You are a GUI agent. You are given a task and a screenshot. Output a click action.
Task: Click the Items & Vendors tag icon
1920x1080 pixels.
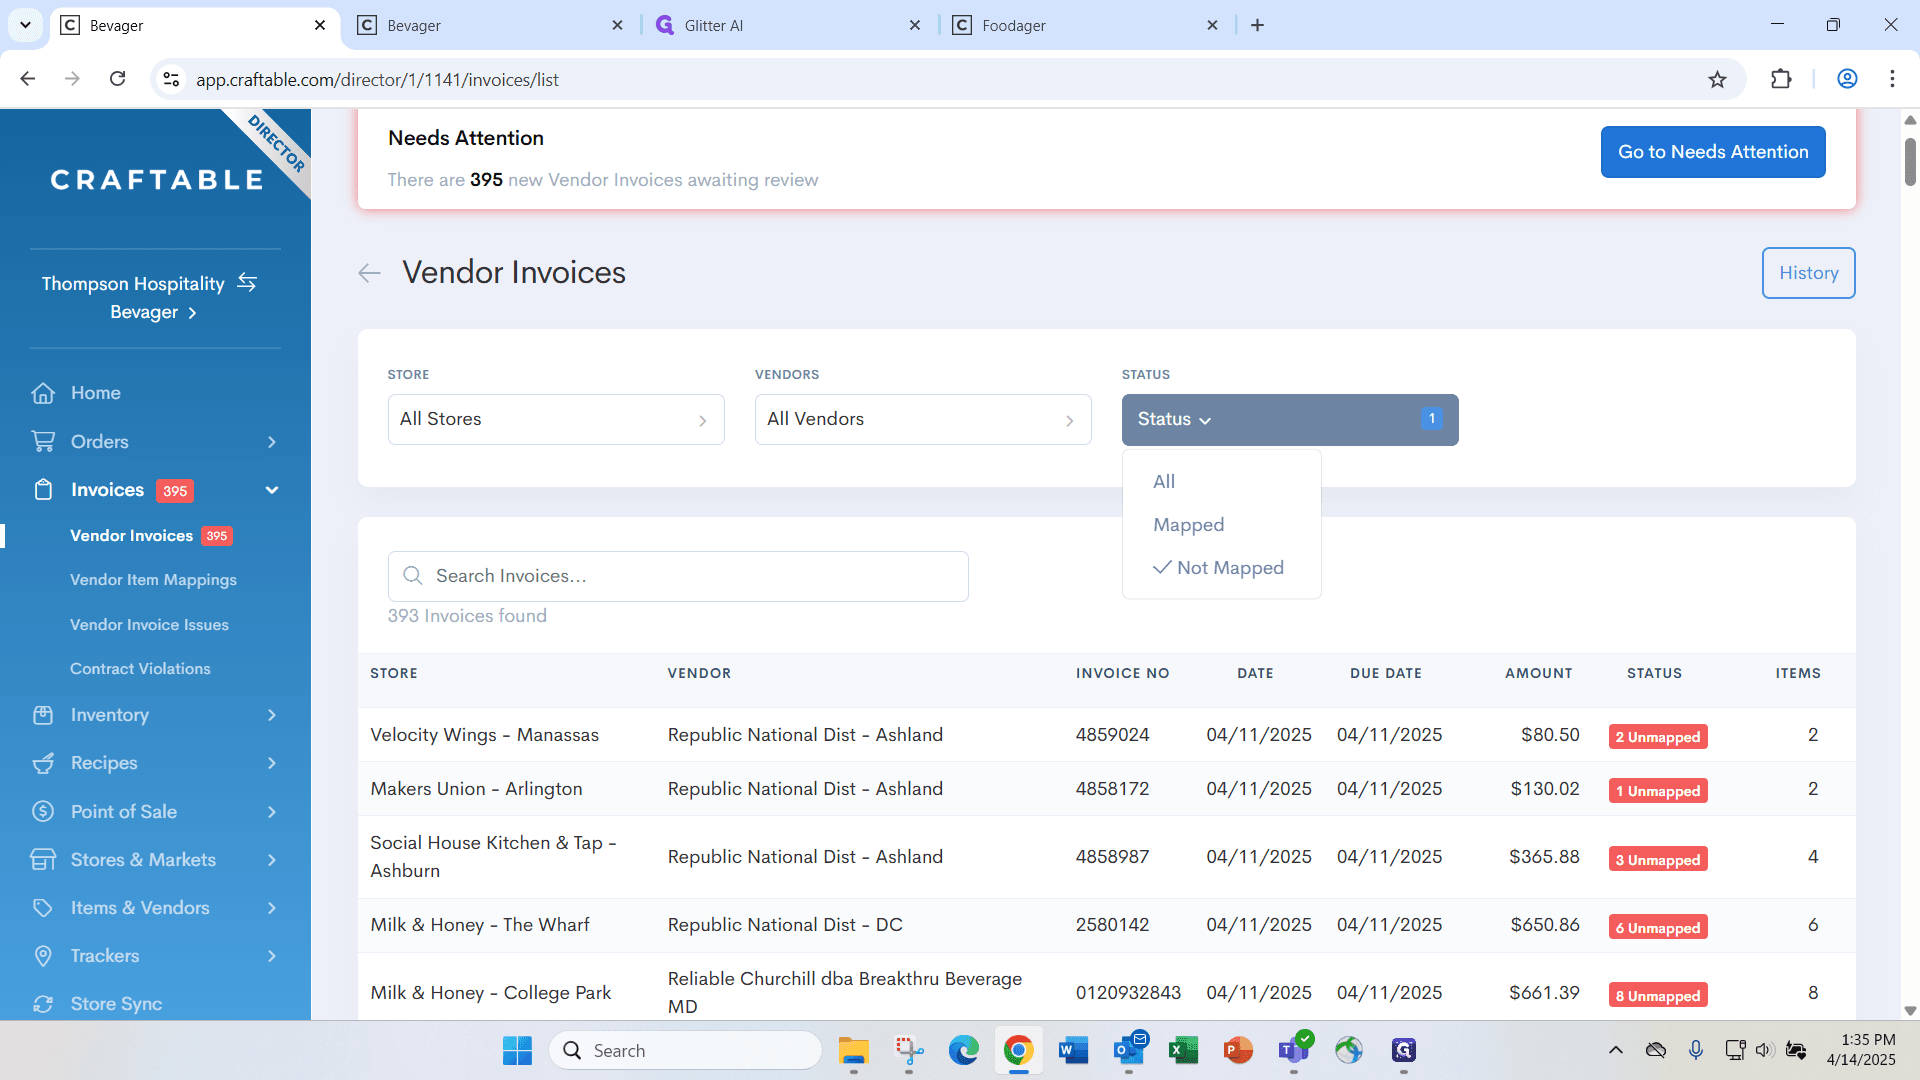tap(43, 908)
